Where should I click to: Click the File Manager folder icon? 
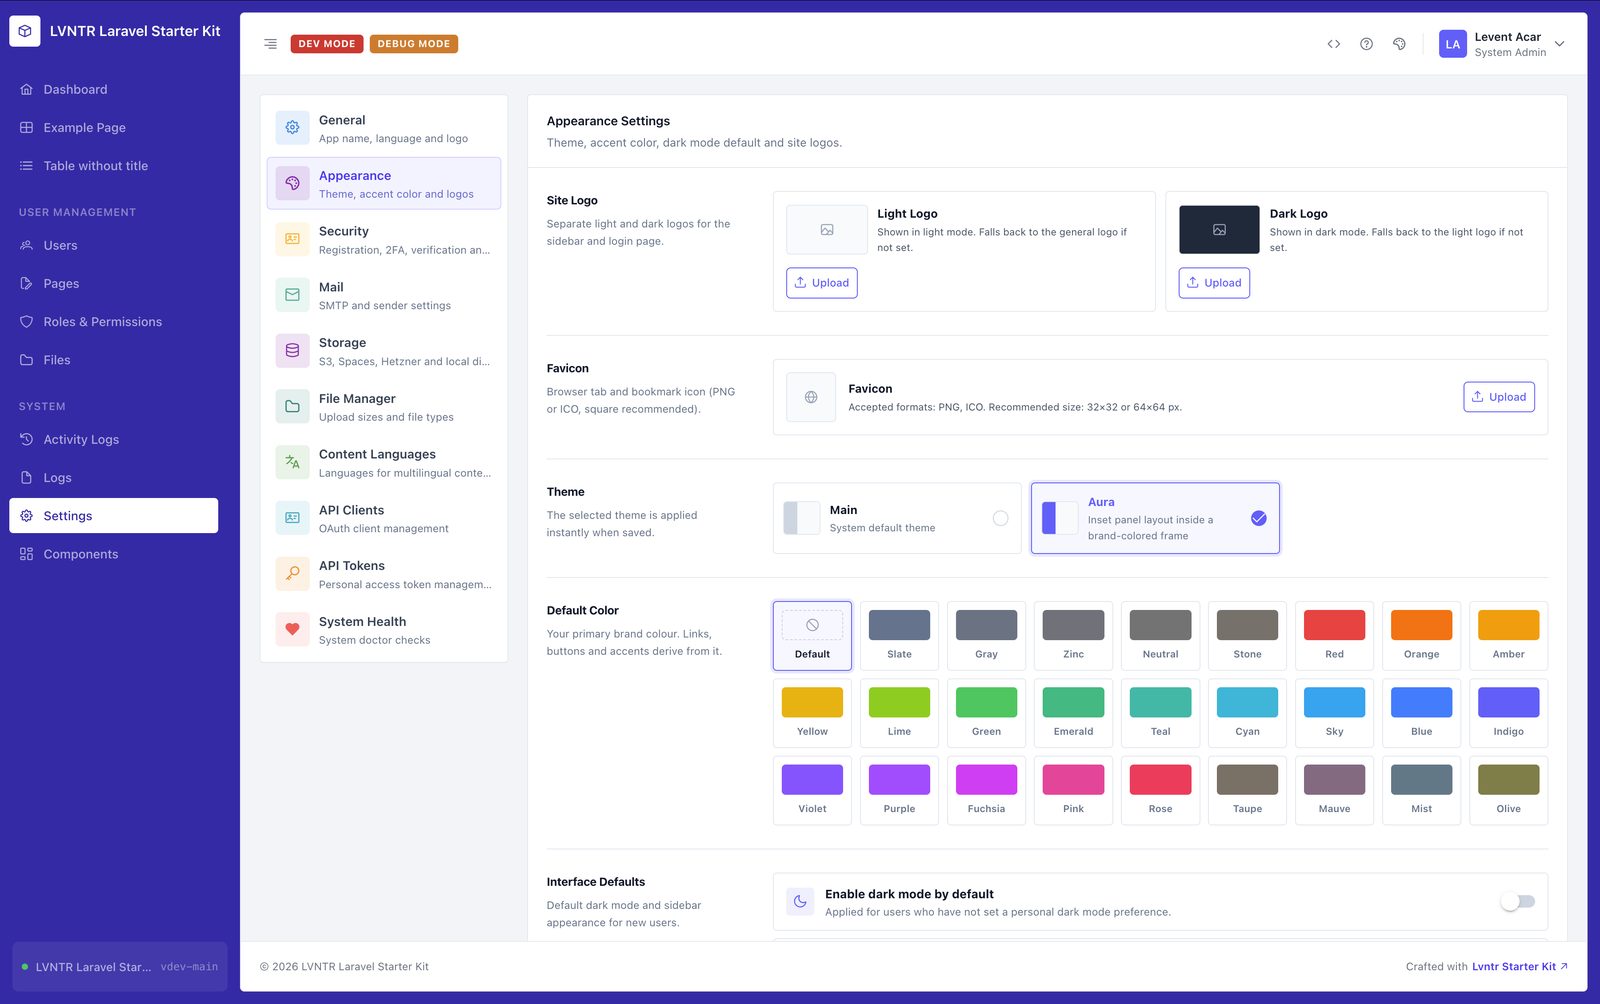[x=292, y=407]
